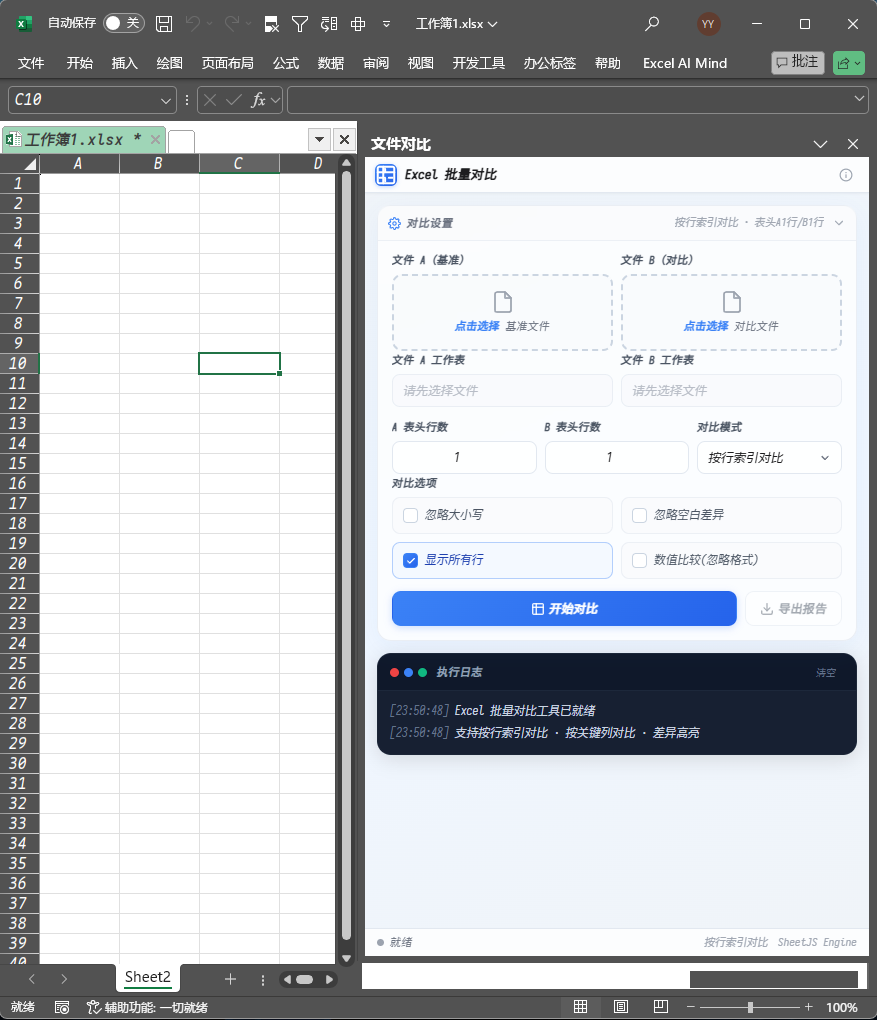Click the insert function fx icon
Screen dimensions: 877x1020
pyautogui.click(x=258, y=100)
